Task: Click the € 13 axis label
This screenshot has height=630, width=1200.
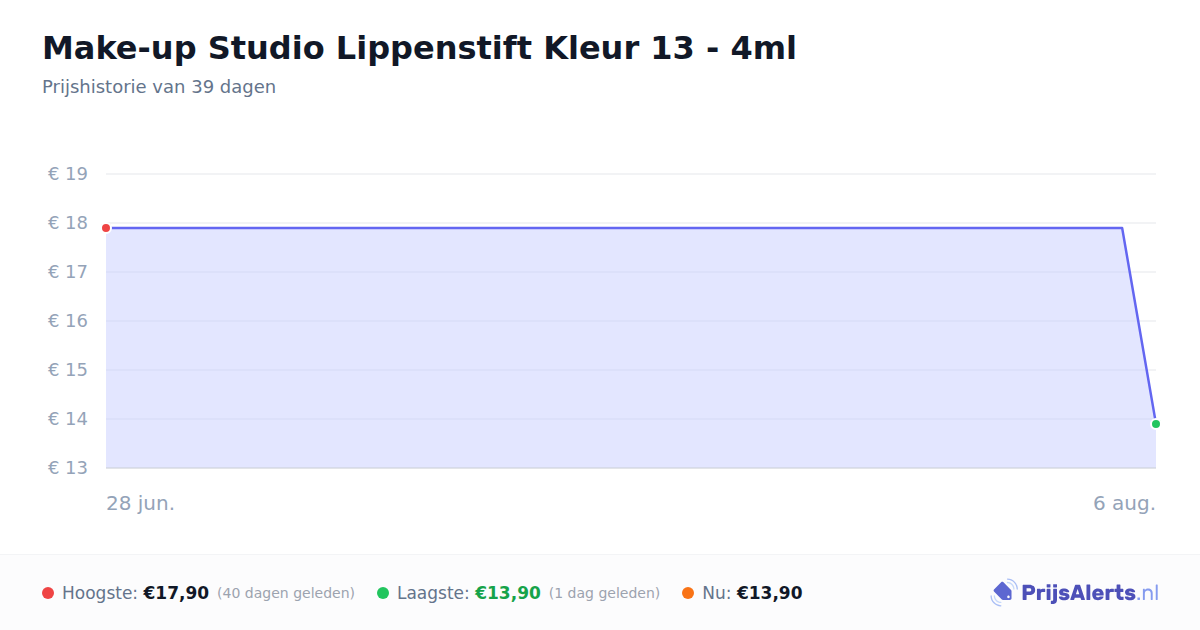Action: 68,468
